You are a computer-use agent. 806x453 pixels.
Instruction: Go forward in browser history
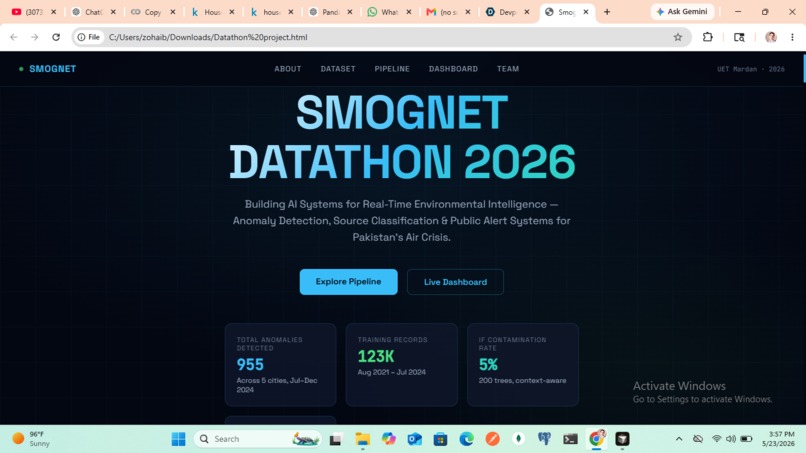34,37
